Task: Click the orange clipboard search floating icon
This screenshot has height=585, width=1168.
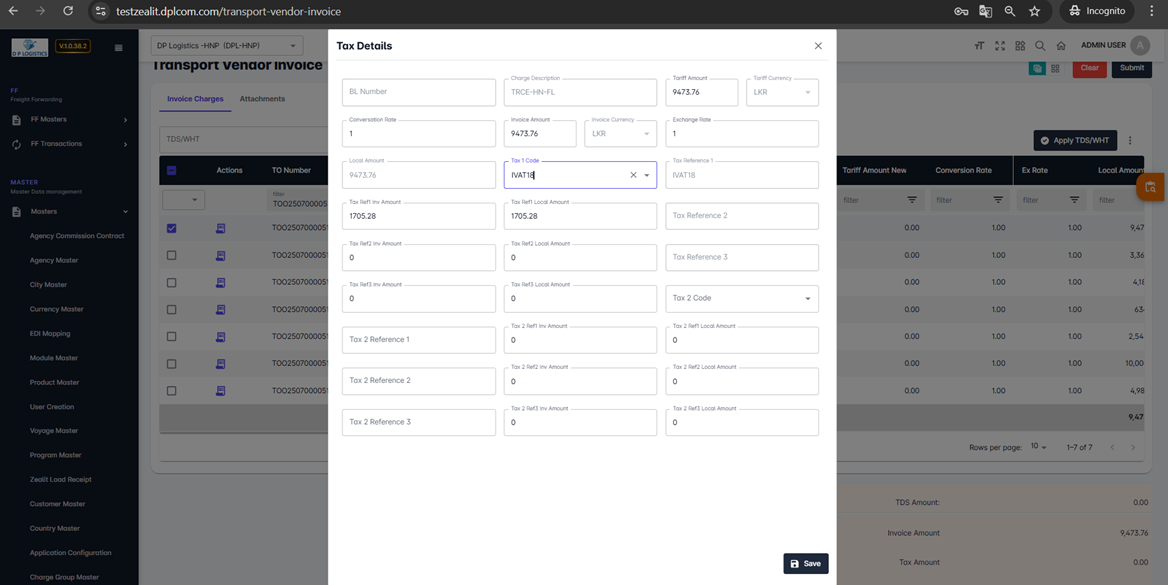Action: tap(1150, 187)
